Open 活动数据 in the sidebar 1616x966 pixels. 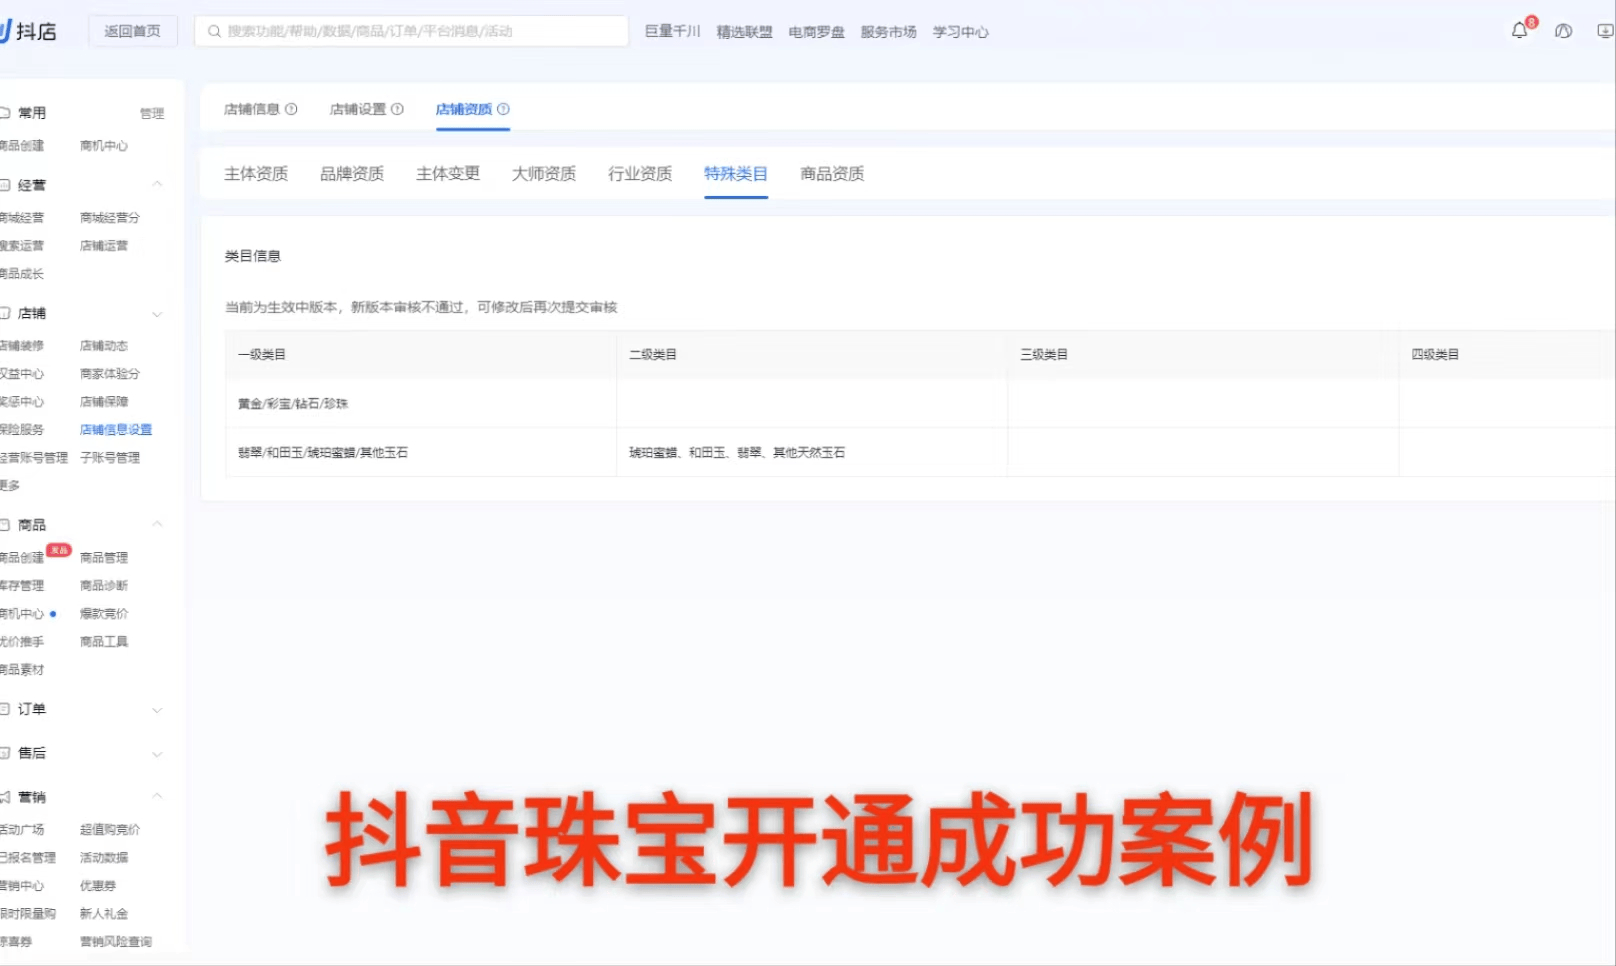(104, 857)
